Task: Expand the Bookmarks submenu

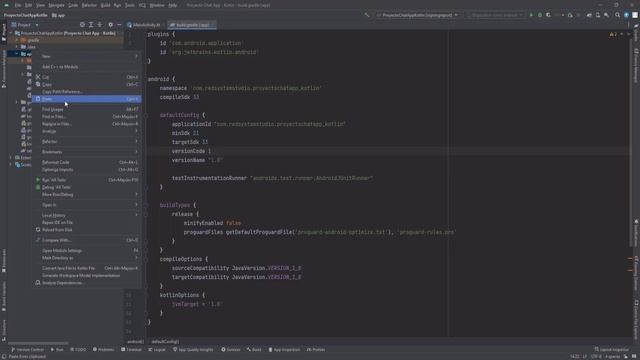Action: click(x=87, y=152)
